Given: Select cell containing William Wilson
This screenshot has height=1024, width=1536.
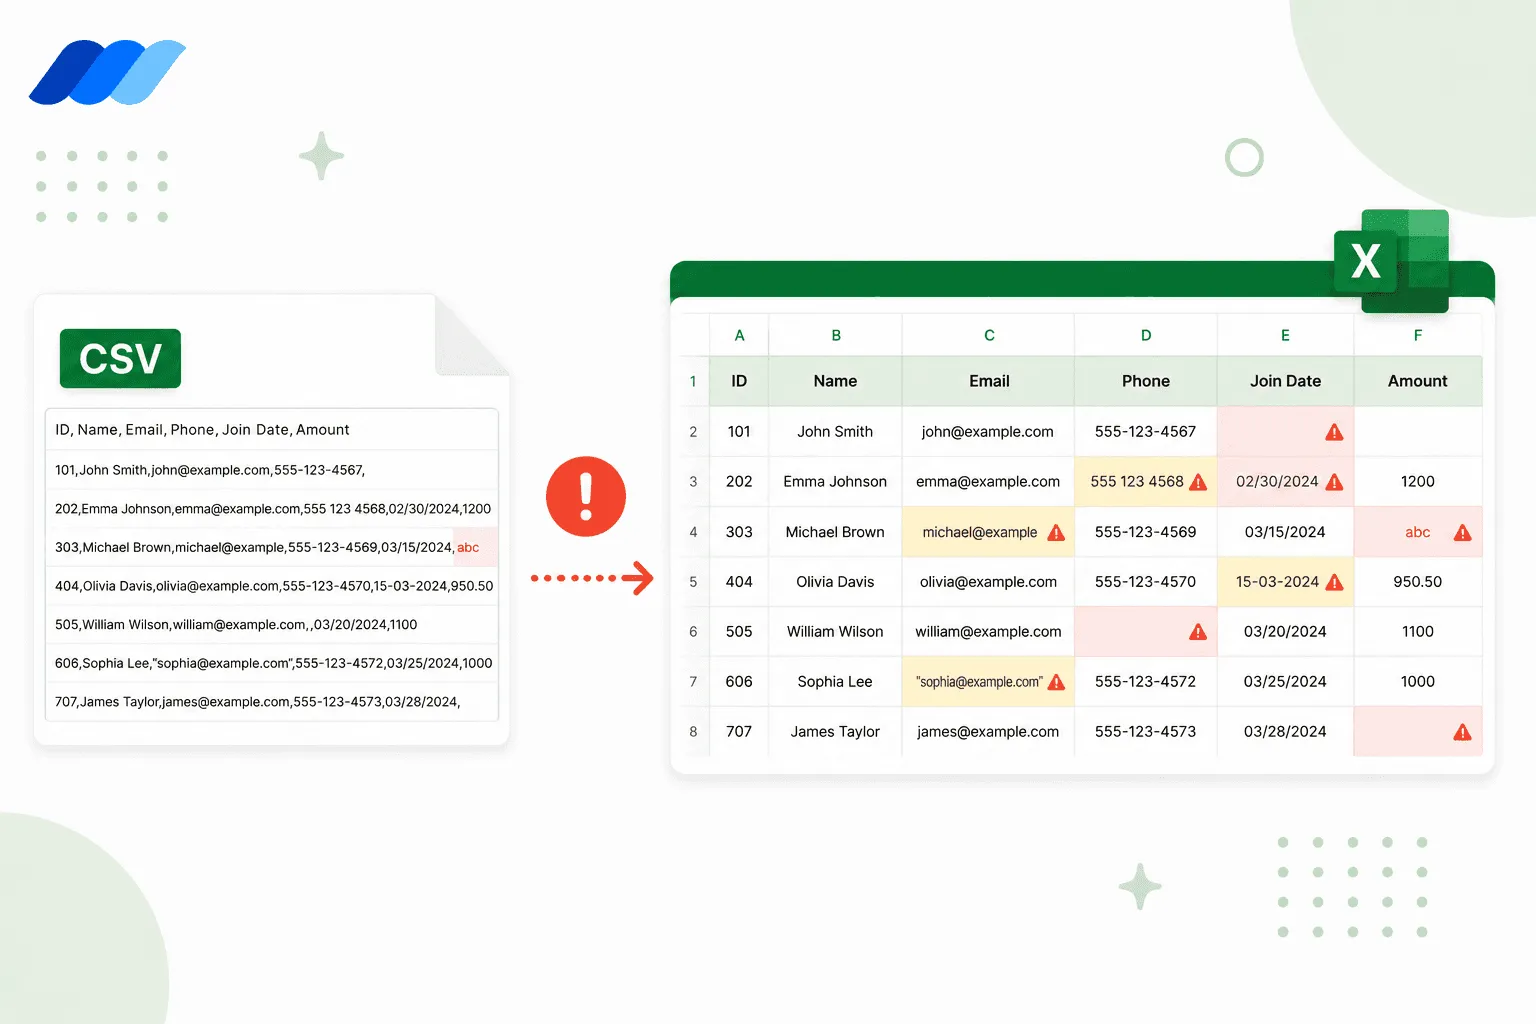Looking at the screenshot, I should click(835, 632).
